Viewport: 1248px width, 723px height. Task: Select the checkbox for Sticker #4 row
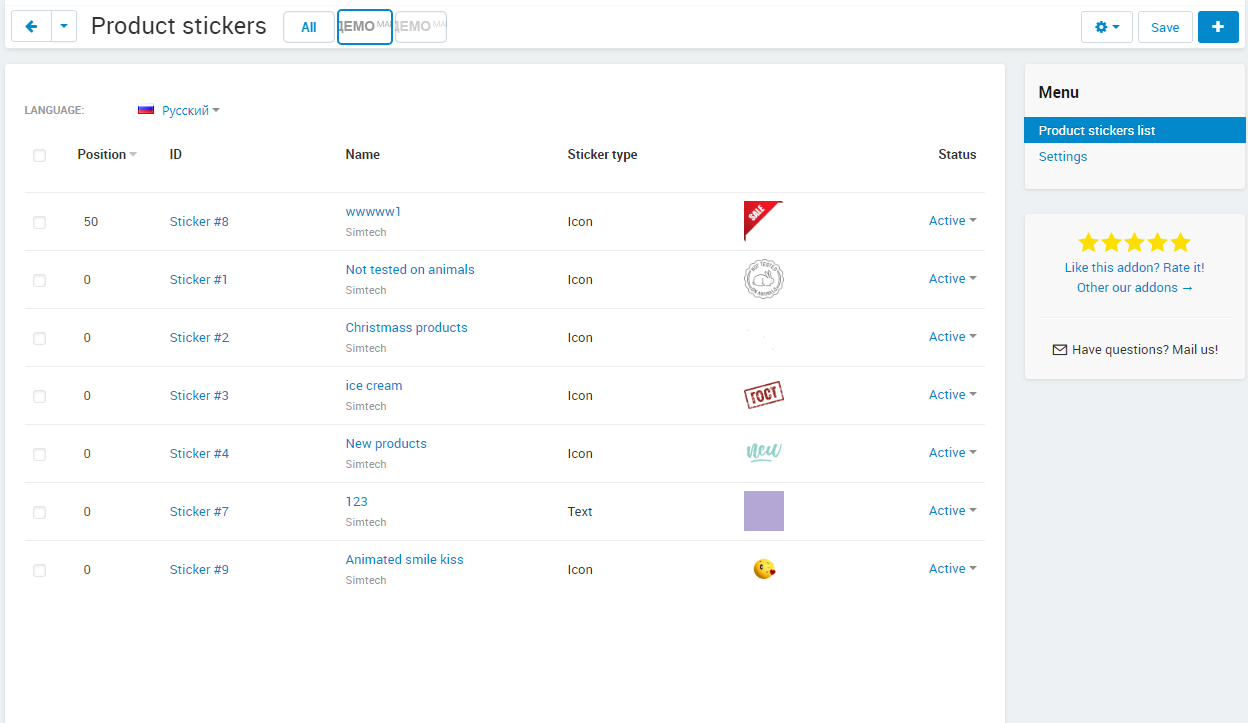pos(39,454)
